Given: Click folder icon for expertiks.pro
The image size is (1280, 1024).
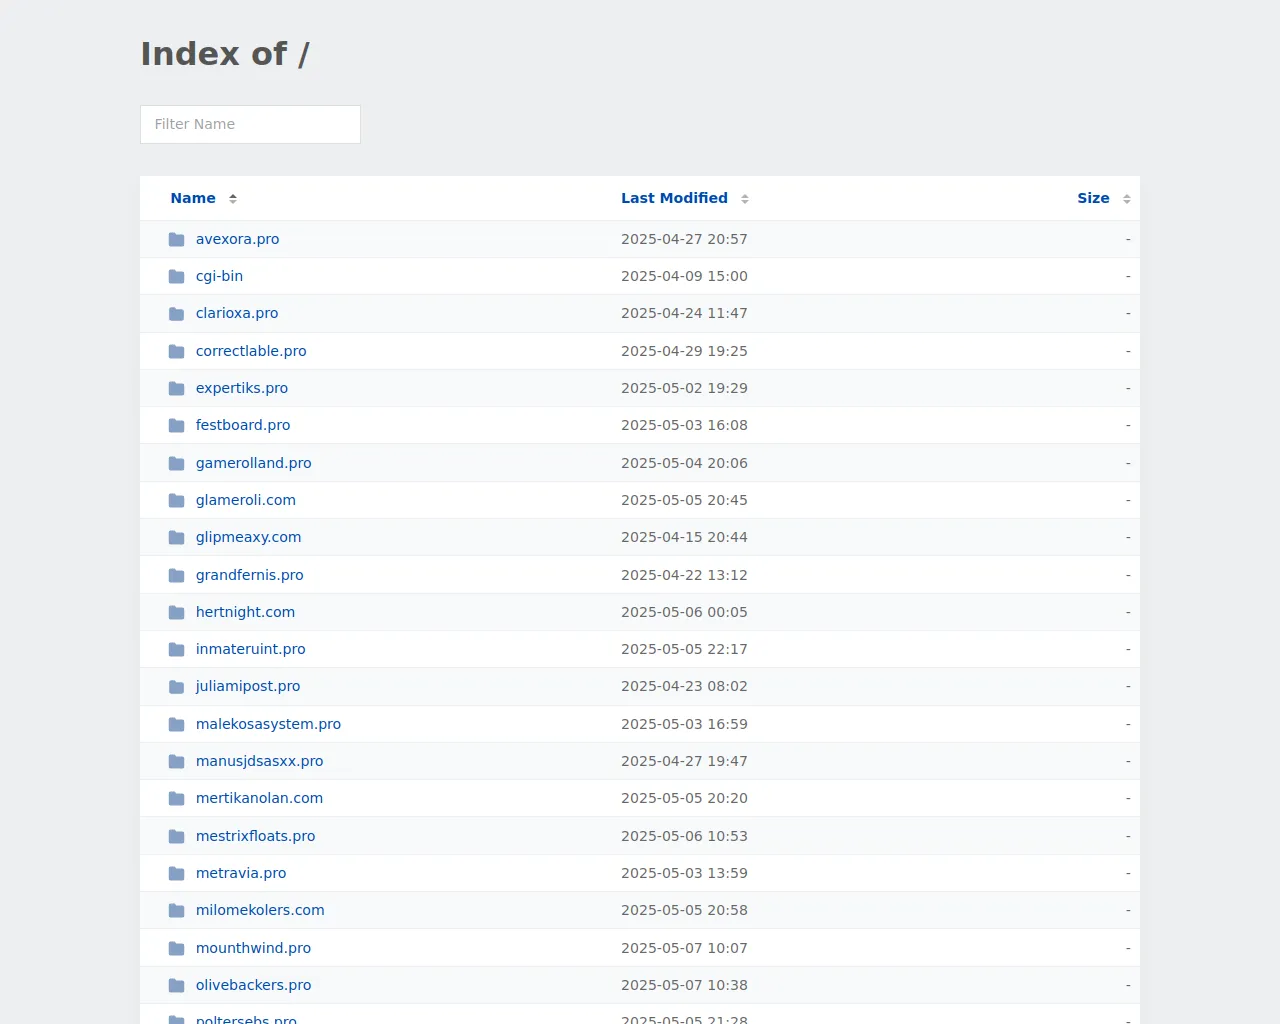Looking at the screenshot, I should 177,388.
